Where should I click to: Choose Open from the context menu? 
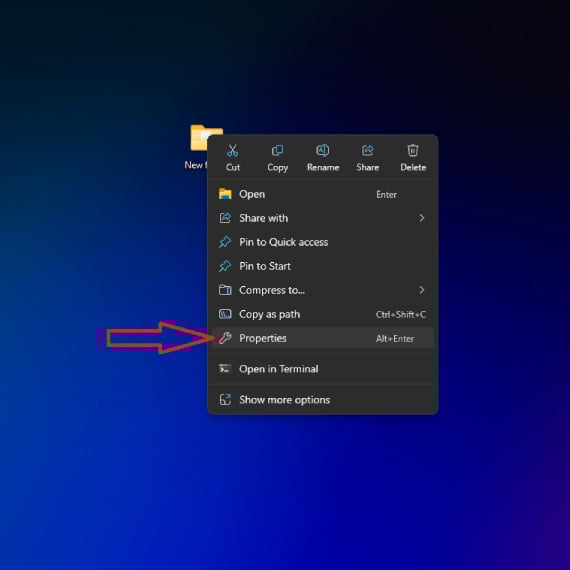[x=322, y=194]
